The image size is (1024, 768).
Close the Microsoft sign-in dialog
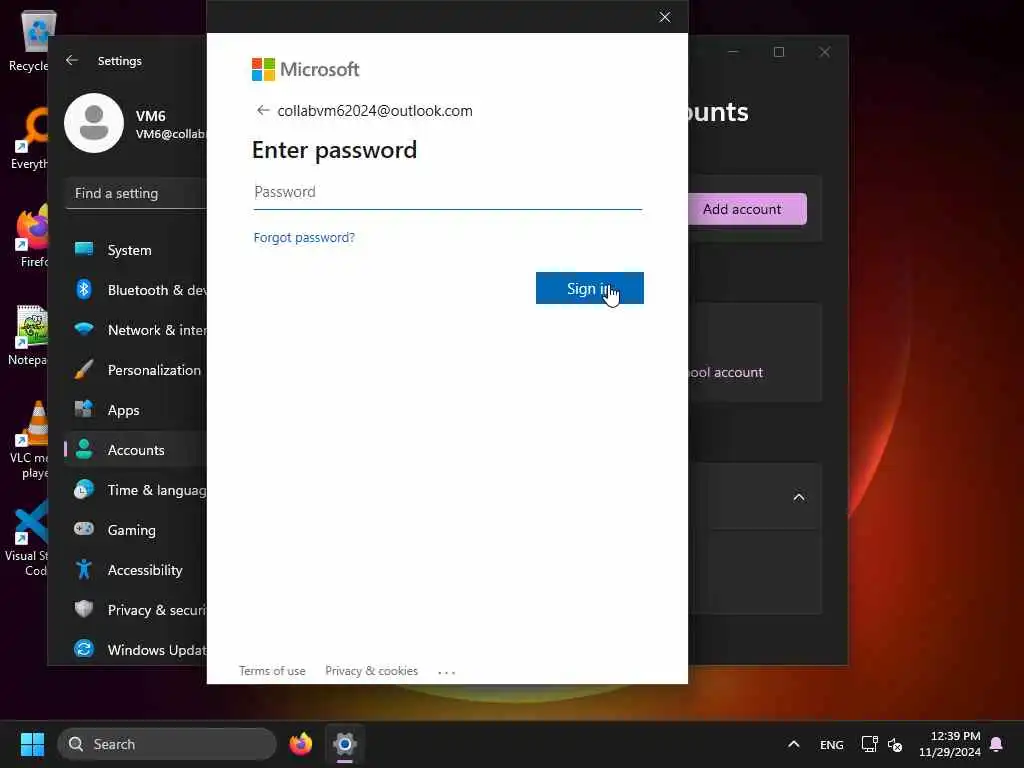pyautogui.click(x=664, y=17)
